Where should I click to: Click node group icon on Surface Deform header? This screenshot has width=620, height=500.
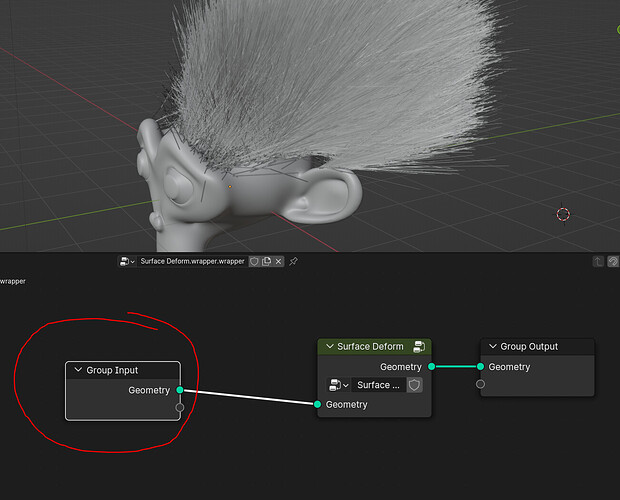pos(419,347)
